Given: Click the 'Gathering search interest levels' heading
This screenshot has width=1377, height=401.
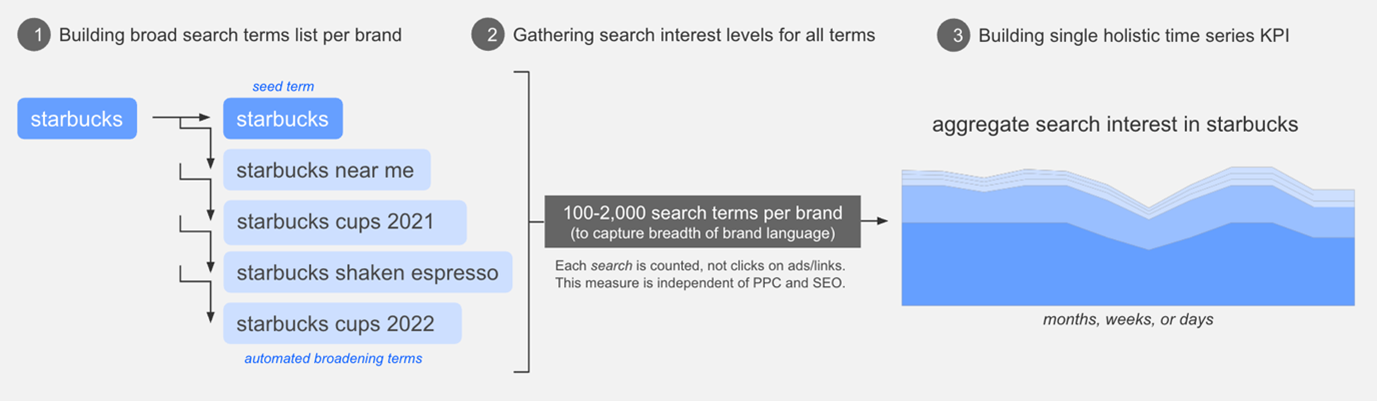Looking at the screenshot, I should 694,35.
